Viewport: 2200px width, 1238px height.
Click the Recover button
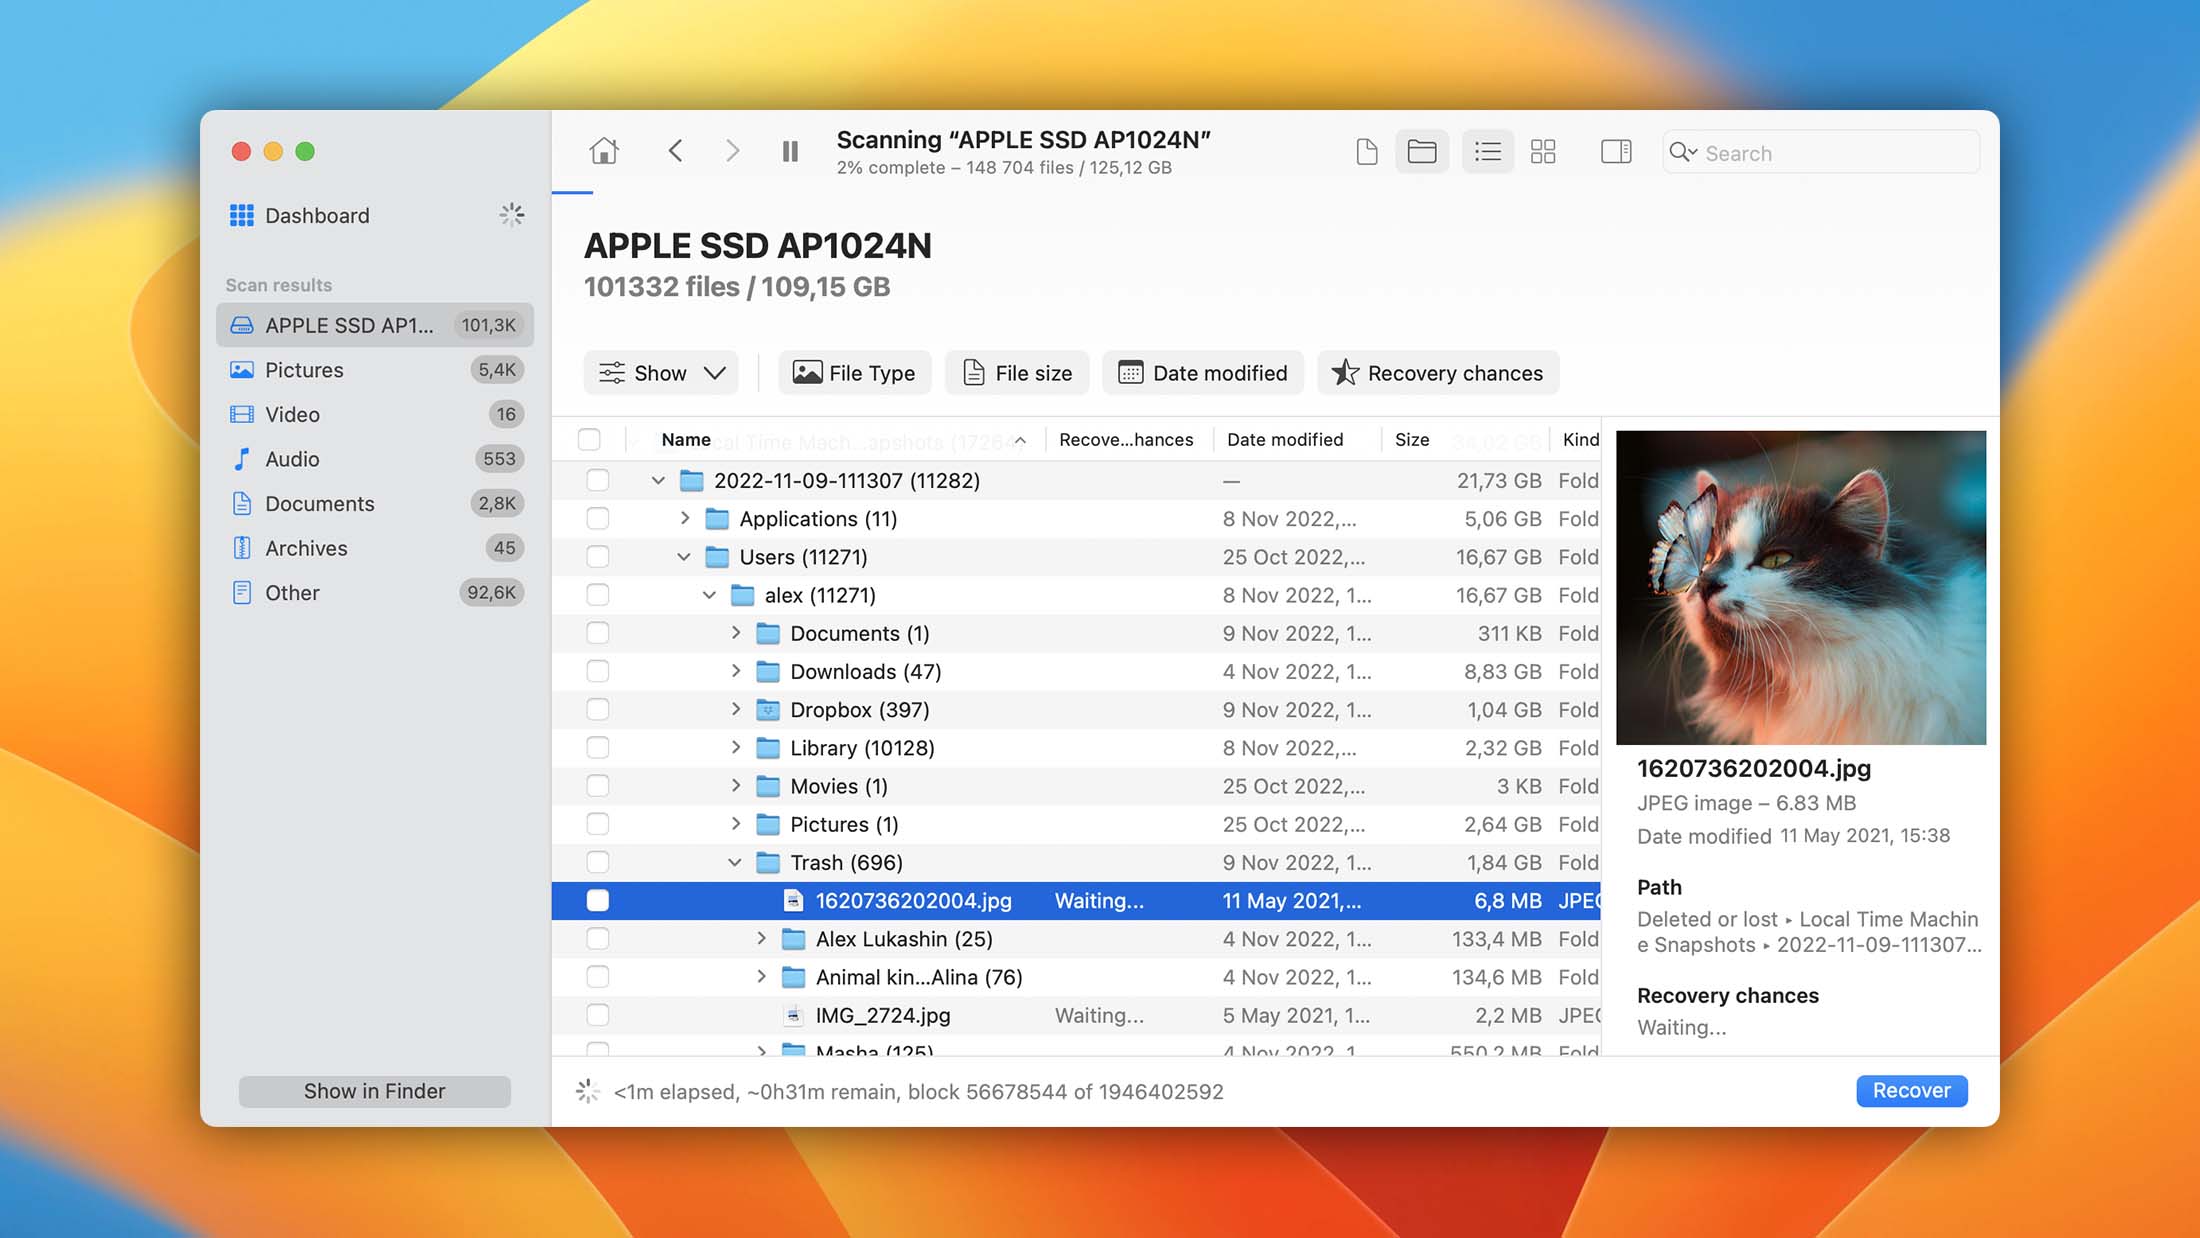pos(1911,1088)
